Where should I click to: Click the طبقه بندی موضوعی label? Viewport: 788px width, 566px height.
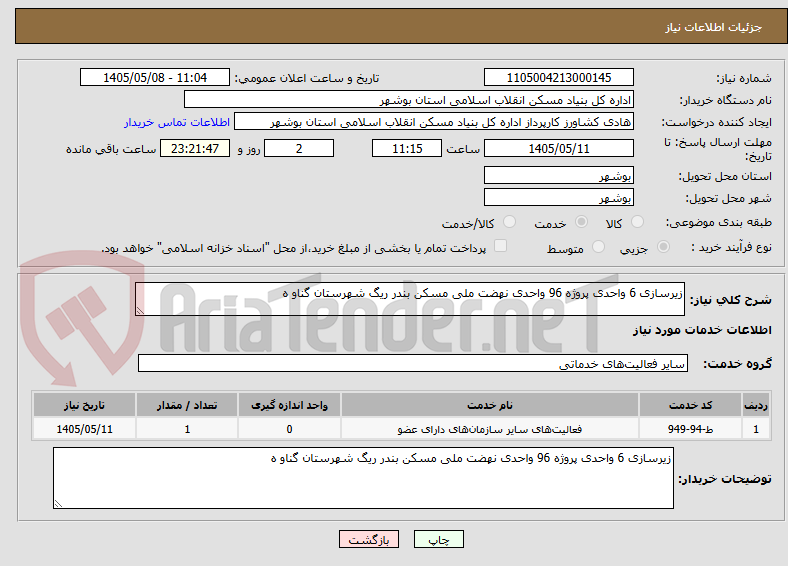[x=719, y=222]
